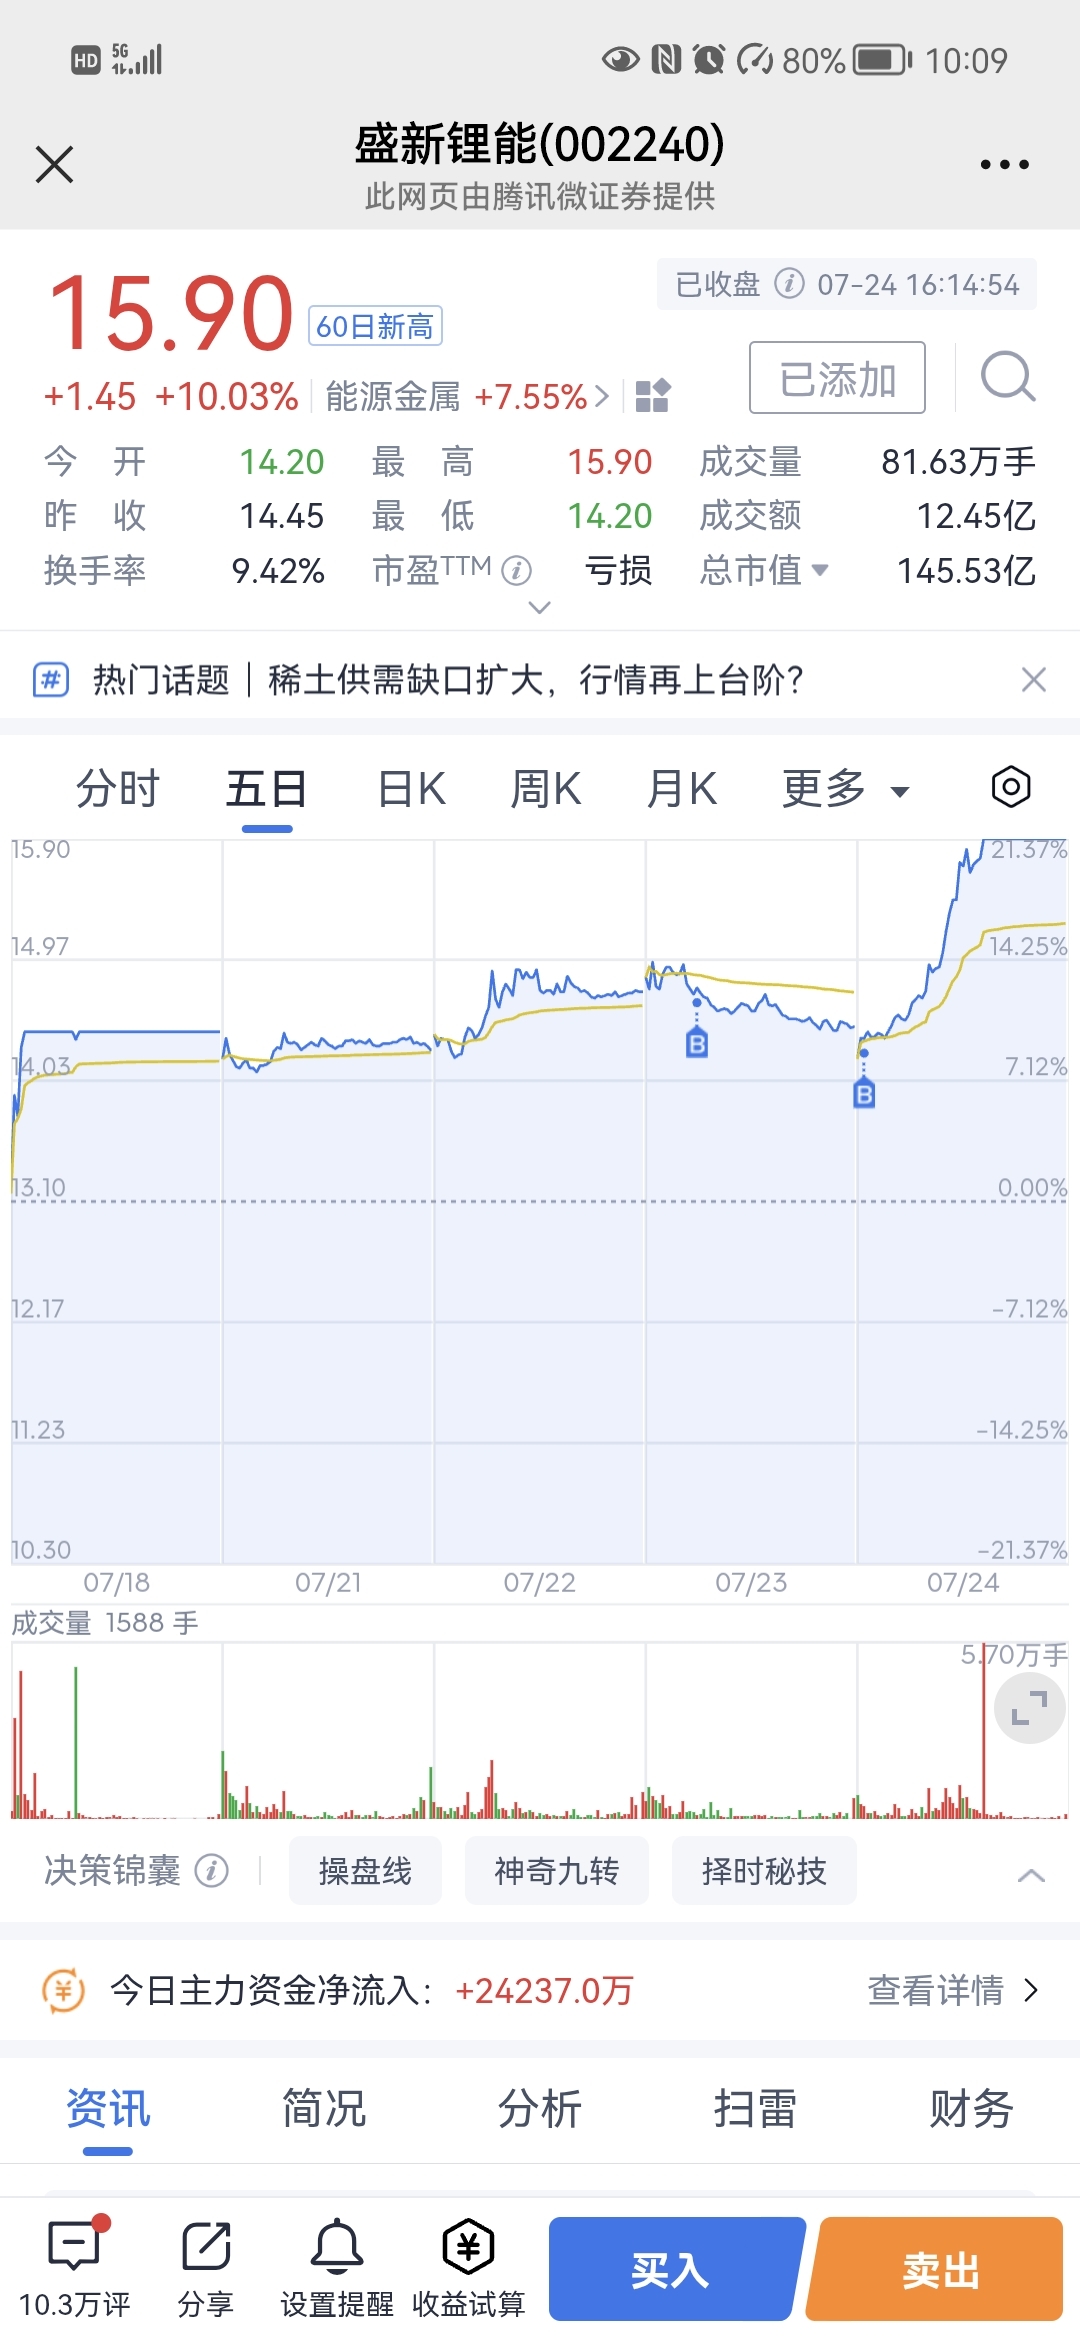This screenshot has width=1080, height=2340.
Task: Toggle the 已添加 watchlist button
Action: 837,377
